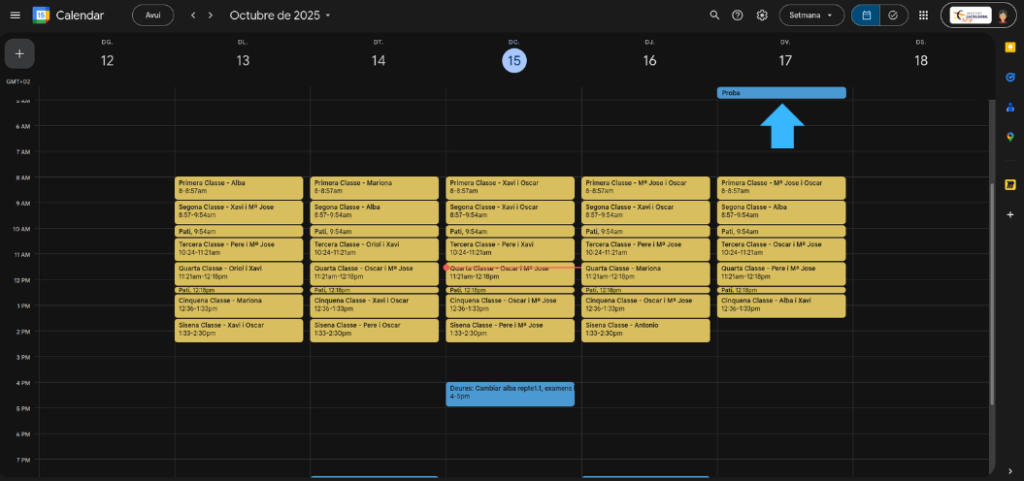
Task: Open the Proba event on Friday
Action: pos(781,93)
